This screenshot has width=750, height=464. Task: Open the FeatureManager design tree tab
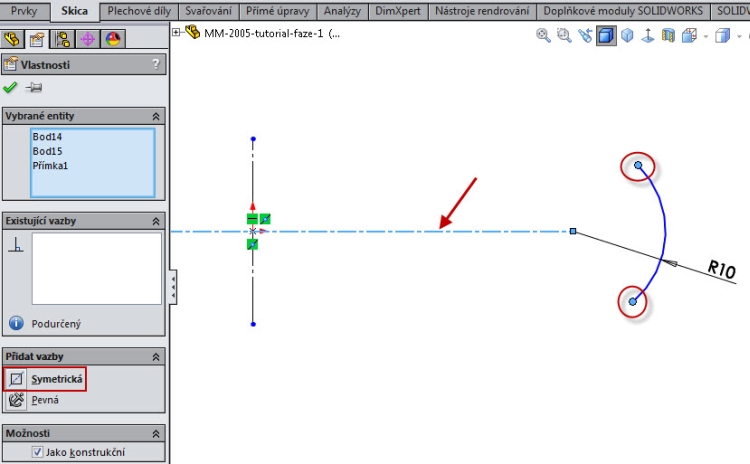tap(12, 39)
